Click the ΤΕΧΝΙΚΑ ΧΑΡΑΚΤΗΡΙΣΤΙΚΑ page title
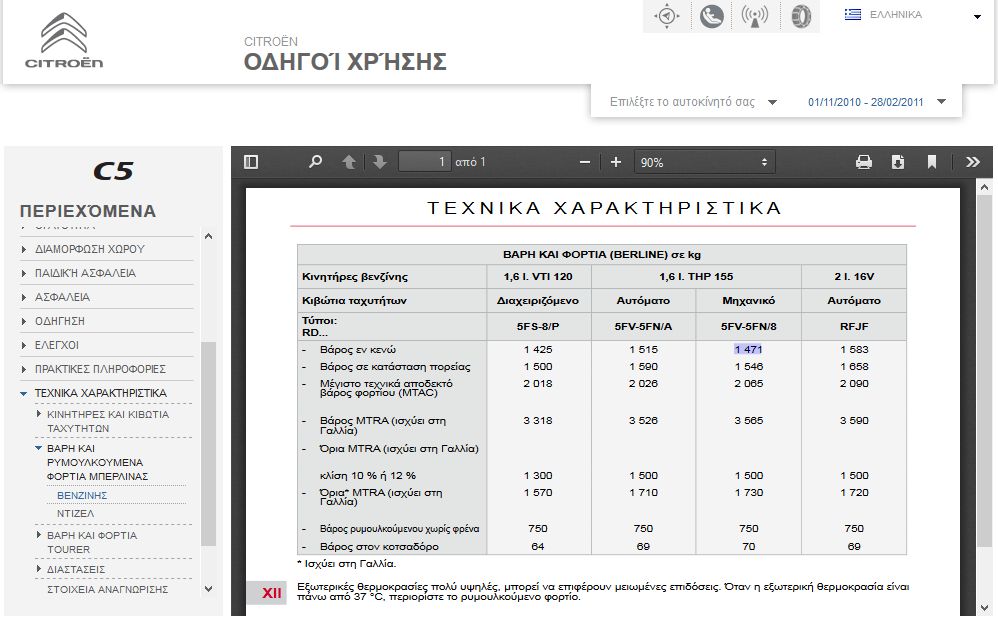The height and width of the screenshot is (618, 998). (x=604, y=208)
